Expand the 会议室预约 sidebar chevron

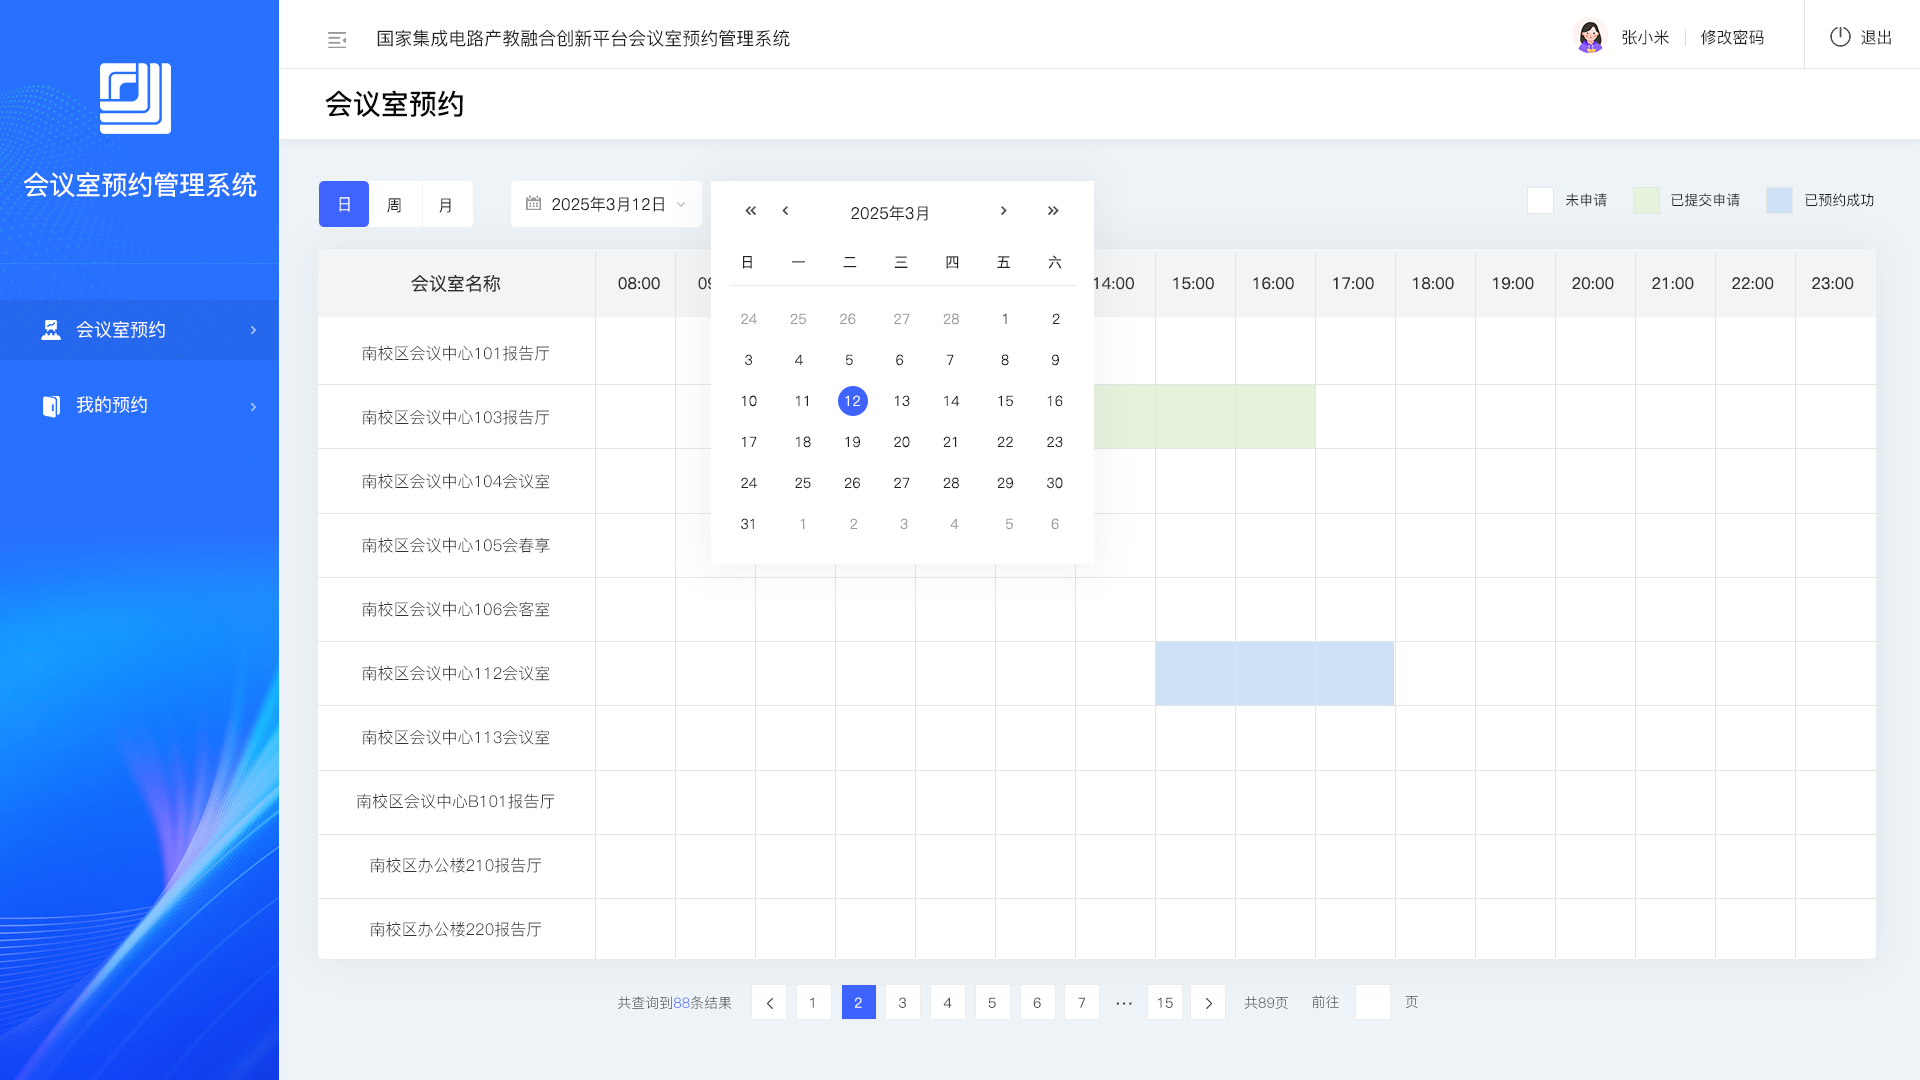tap(253, 330)
